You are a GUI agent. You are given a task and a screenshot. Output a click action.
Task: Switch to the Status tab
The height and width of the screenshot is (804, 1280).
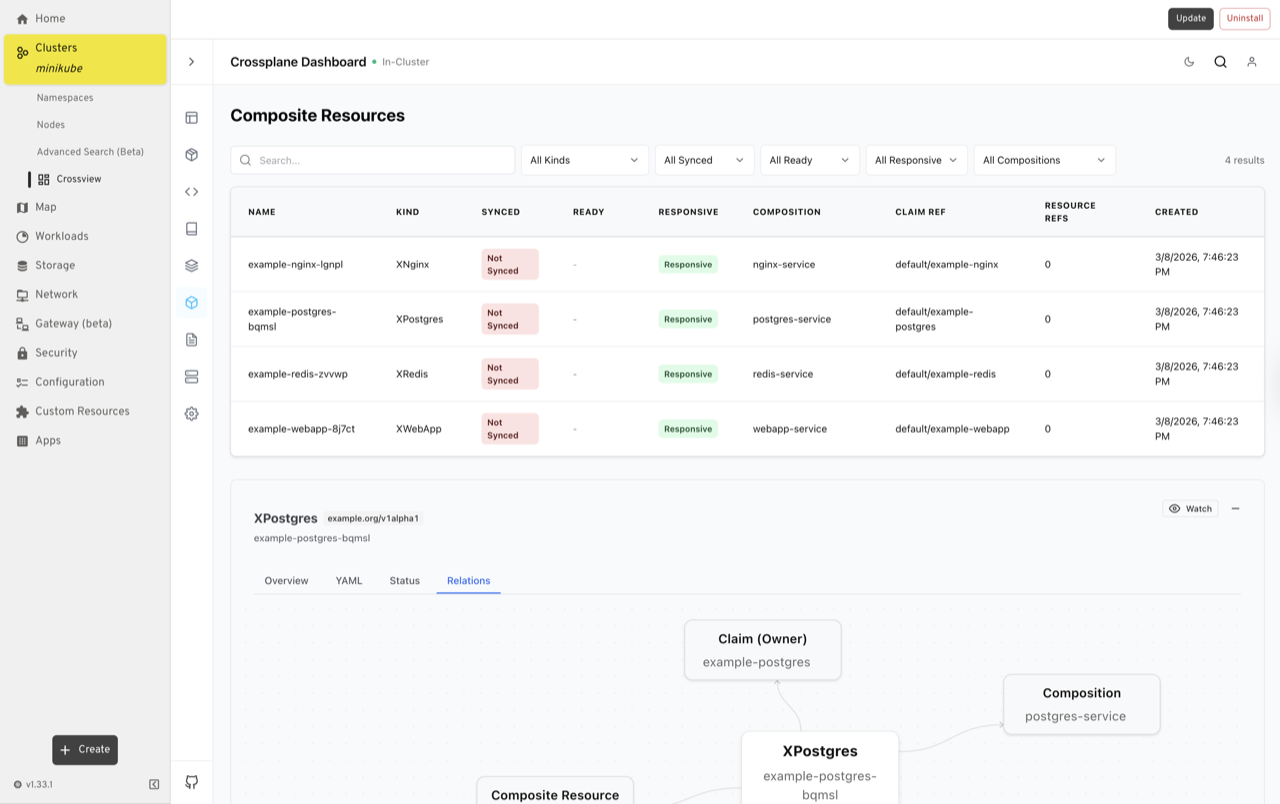click(405, 581)
